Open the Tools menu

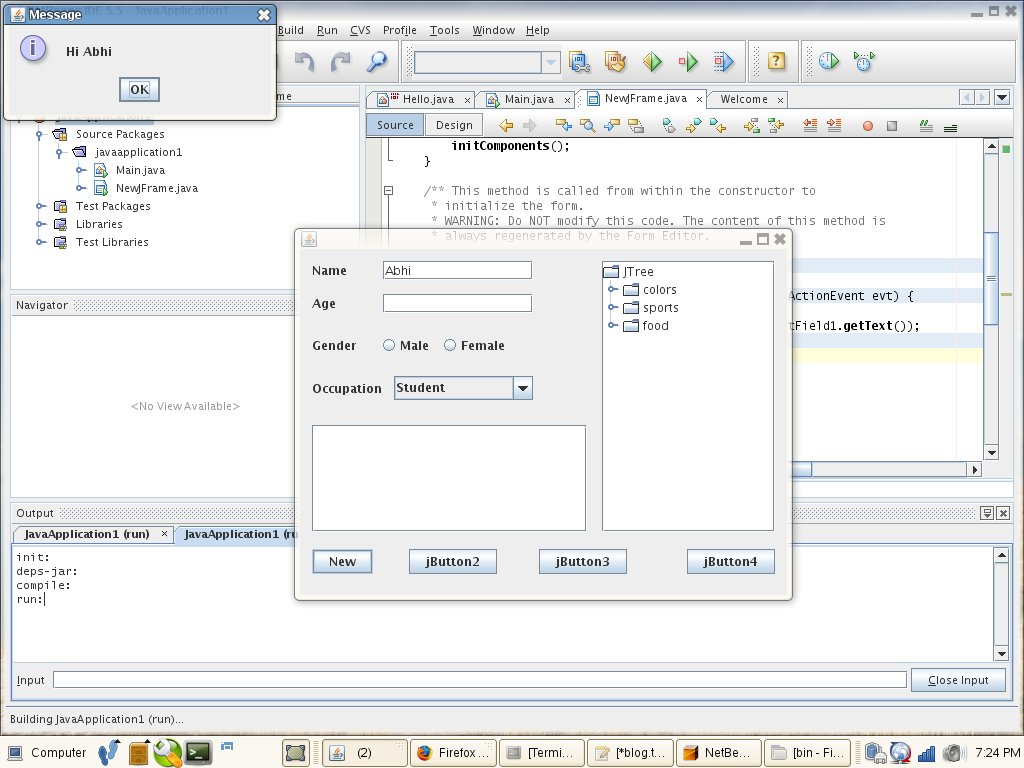tap(444, 30)
